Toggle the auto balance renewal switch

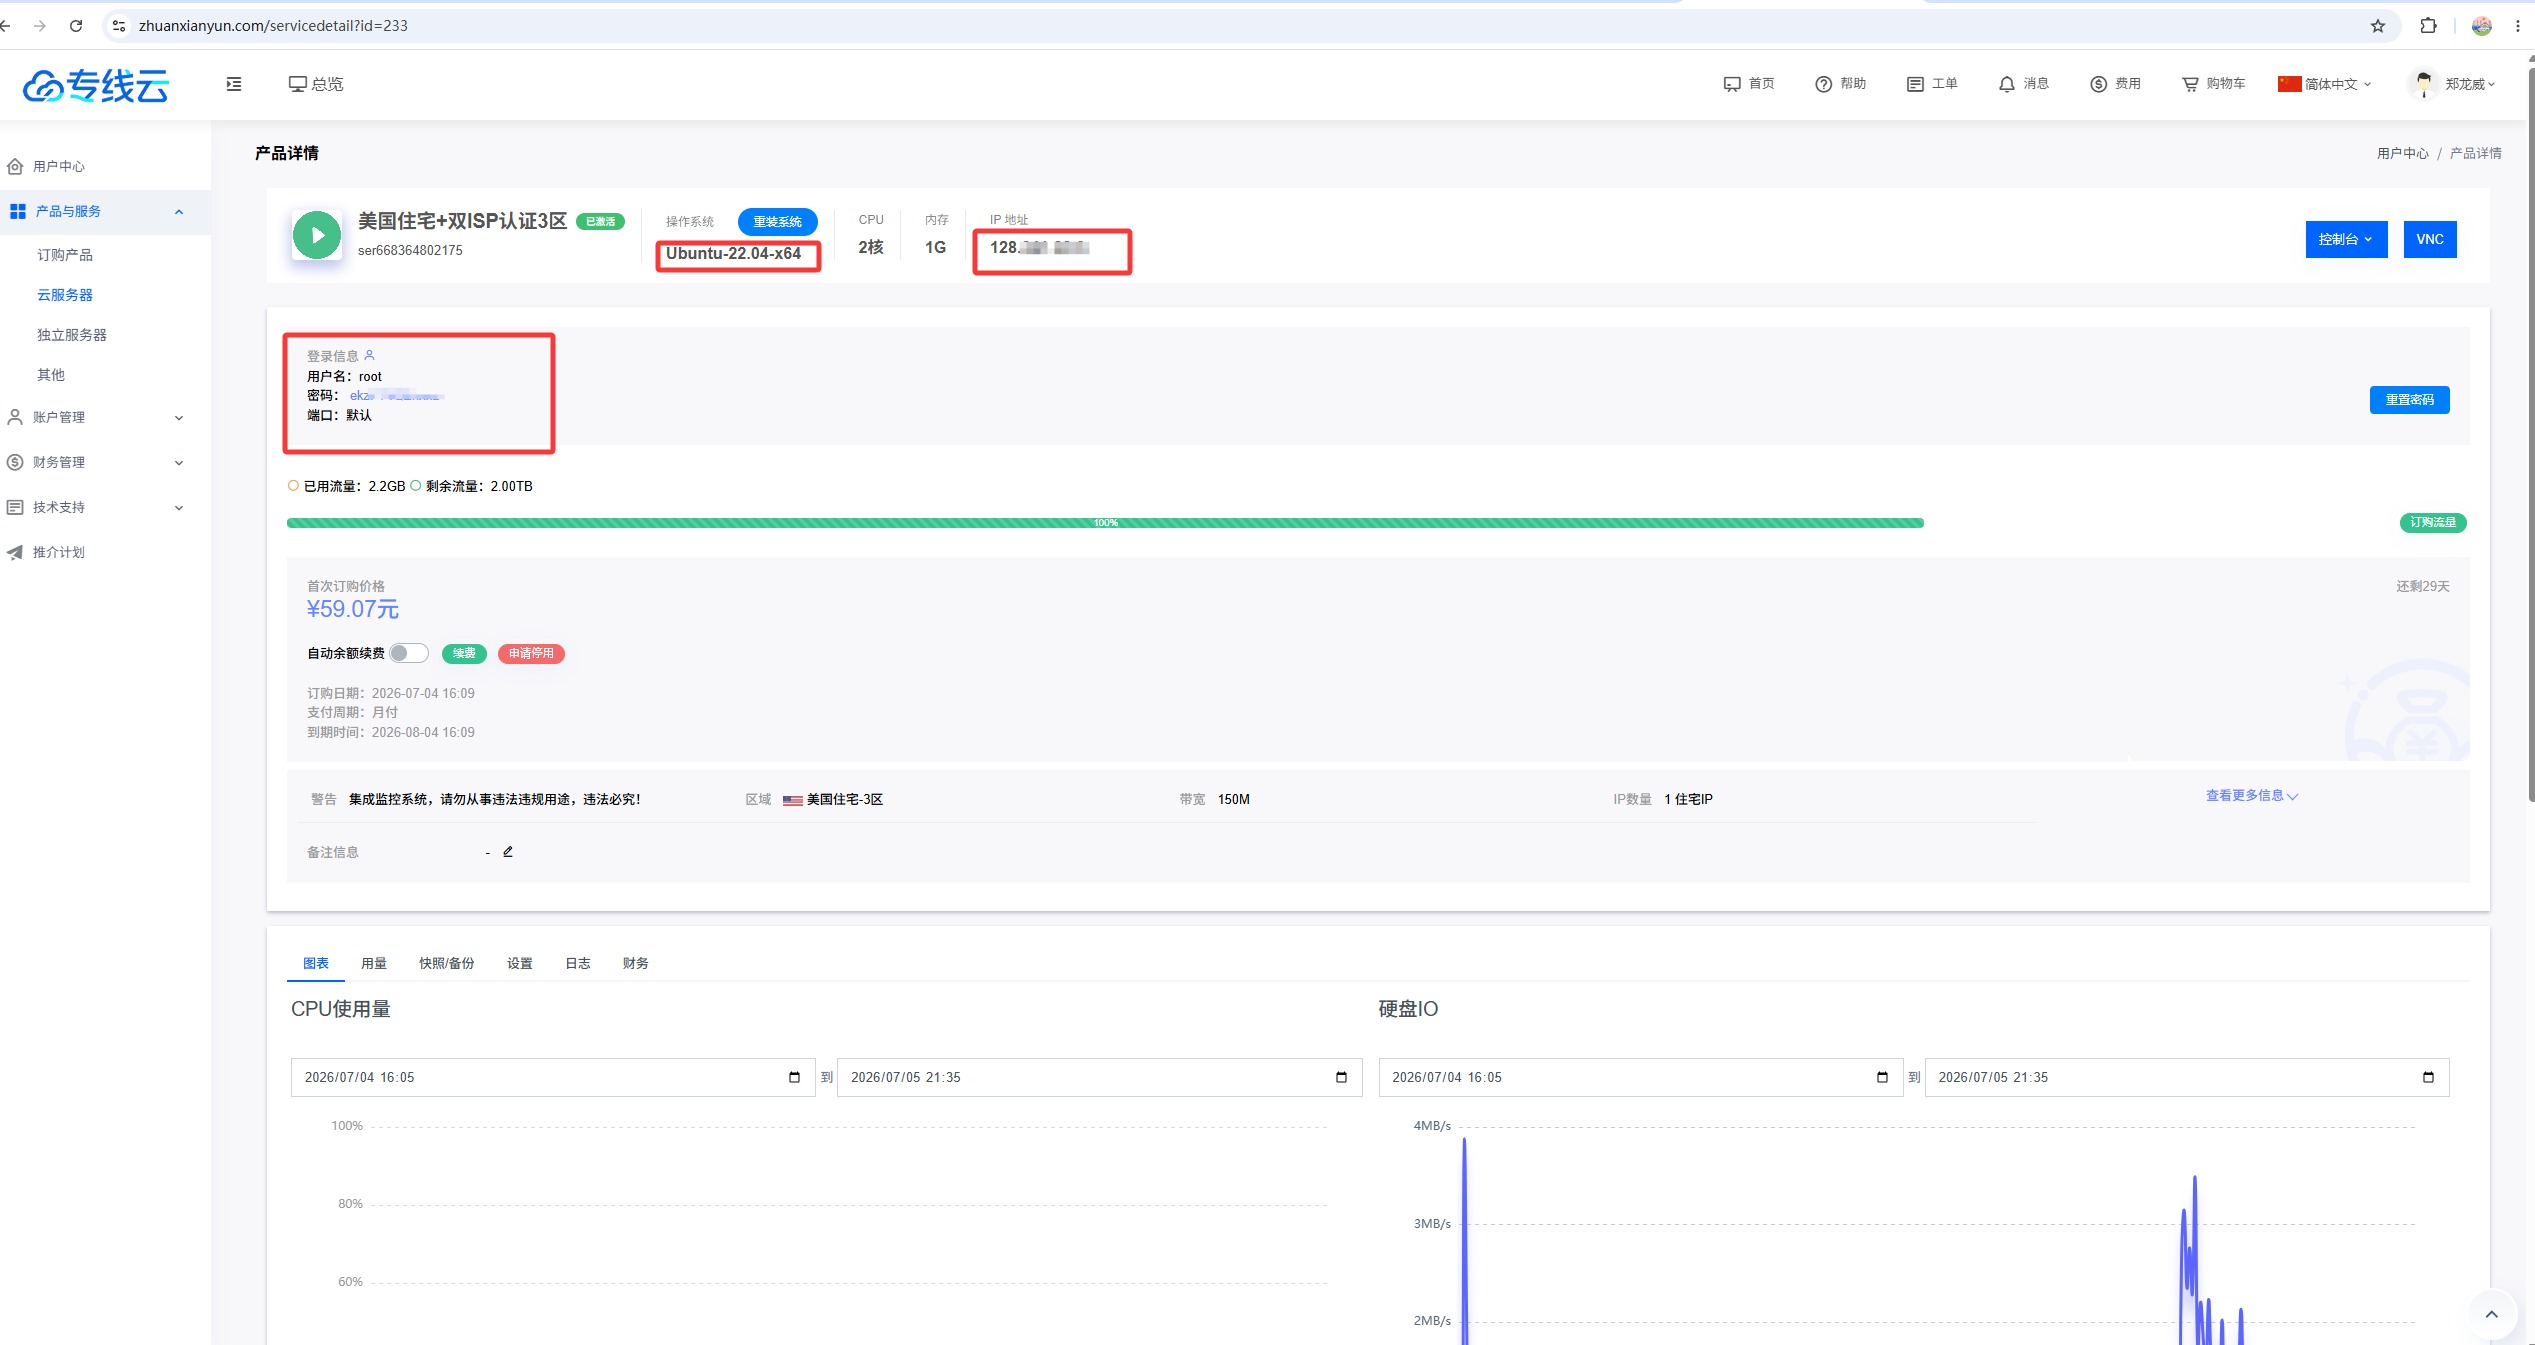point(408,653)
